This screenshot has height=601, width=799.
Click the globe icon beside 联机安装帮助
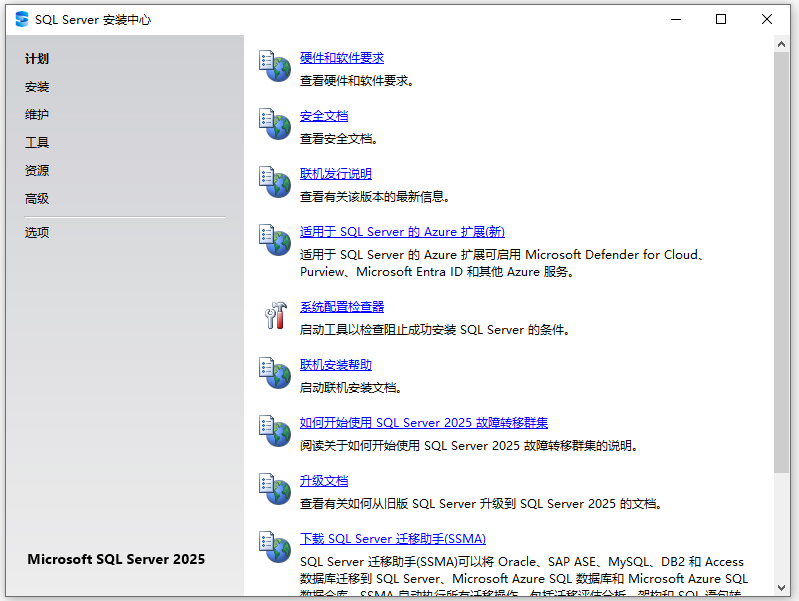[x=275, y=374]
